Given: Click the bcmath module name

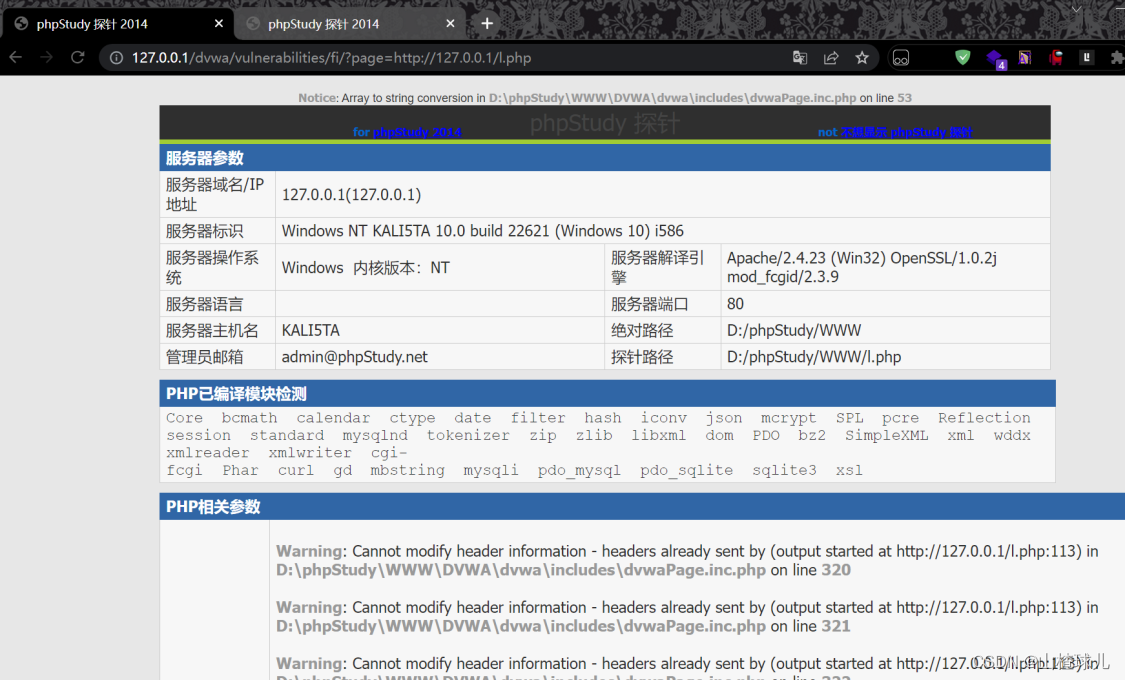Looking at the screenshot, I should pyautogui.click(x=249, y=418).
